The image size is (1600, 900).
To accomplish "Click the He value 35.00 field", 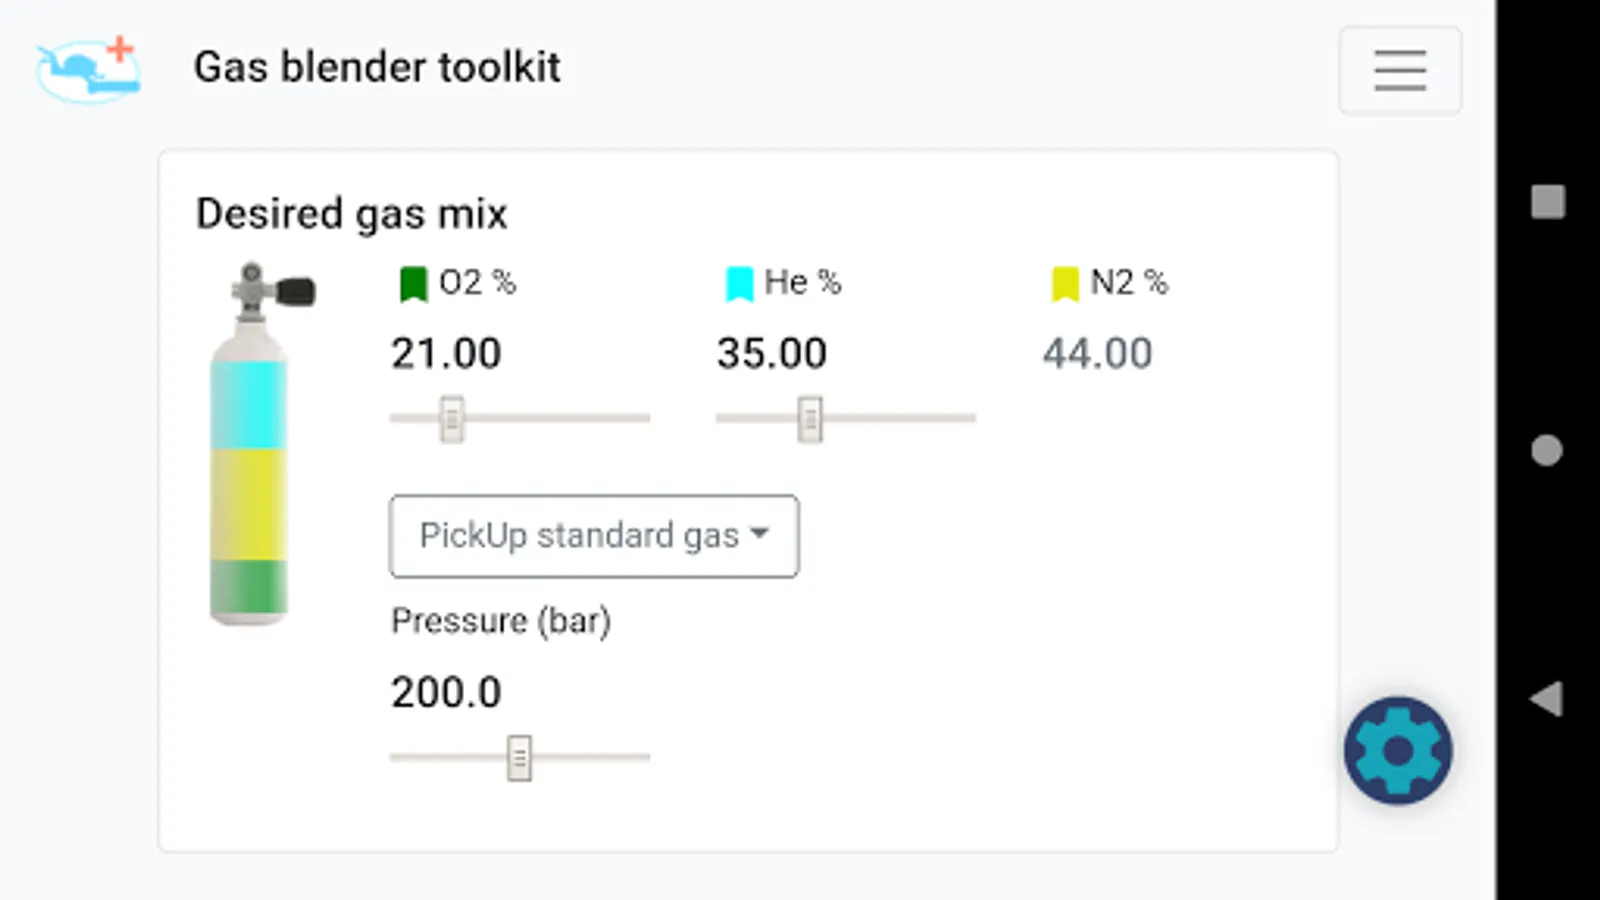I will click(x=772, y=354).
